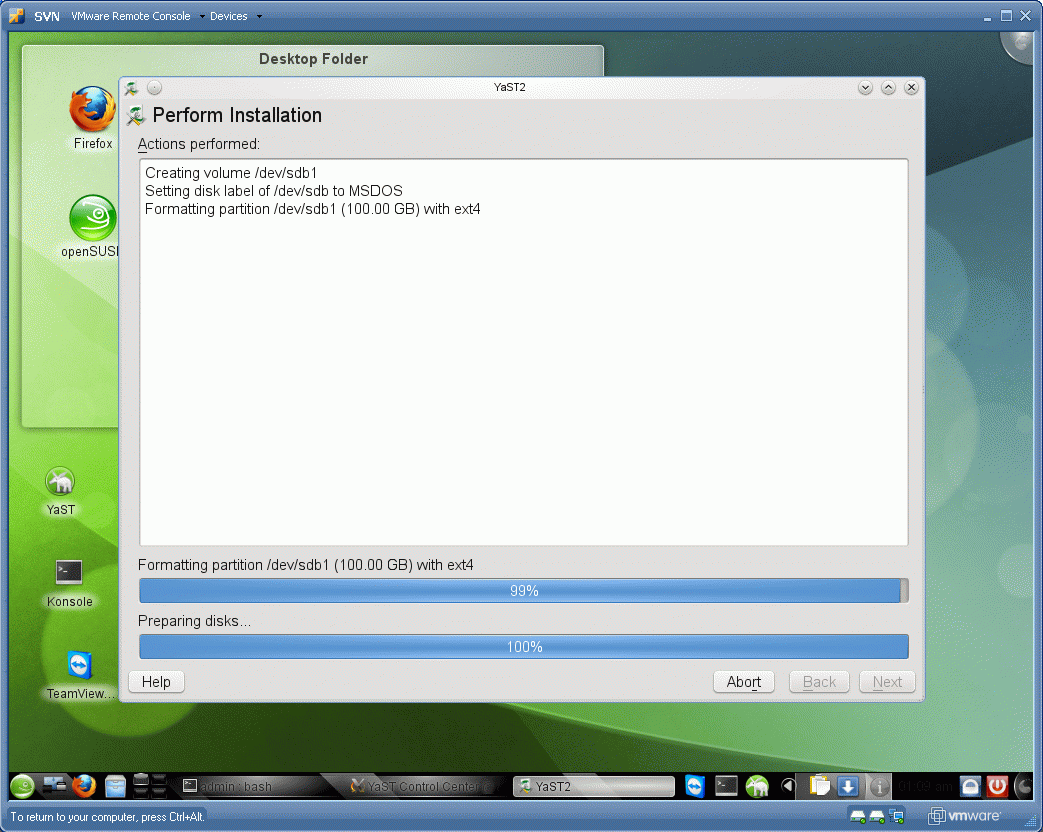
Task: Click the YaST2 window menu icon in title bar
Action: click(131, 87)
